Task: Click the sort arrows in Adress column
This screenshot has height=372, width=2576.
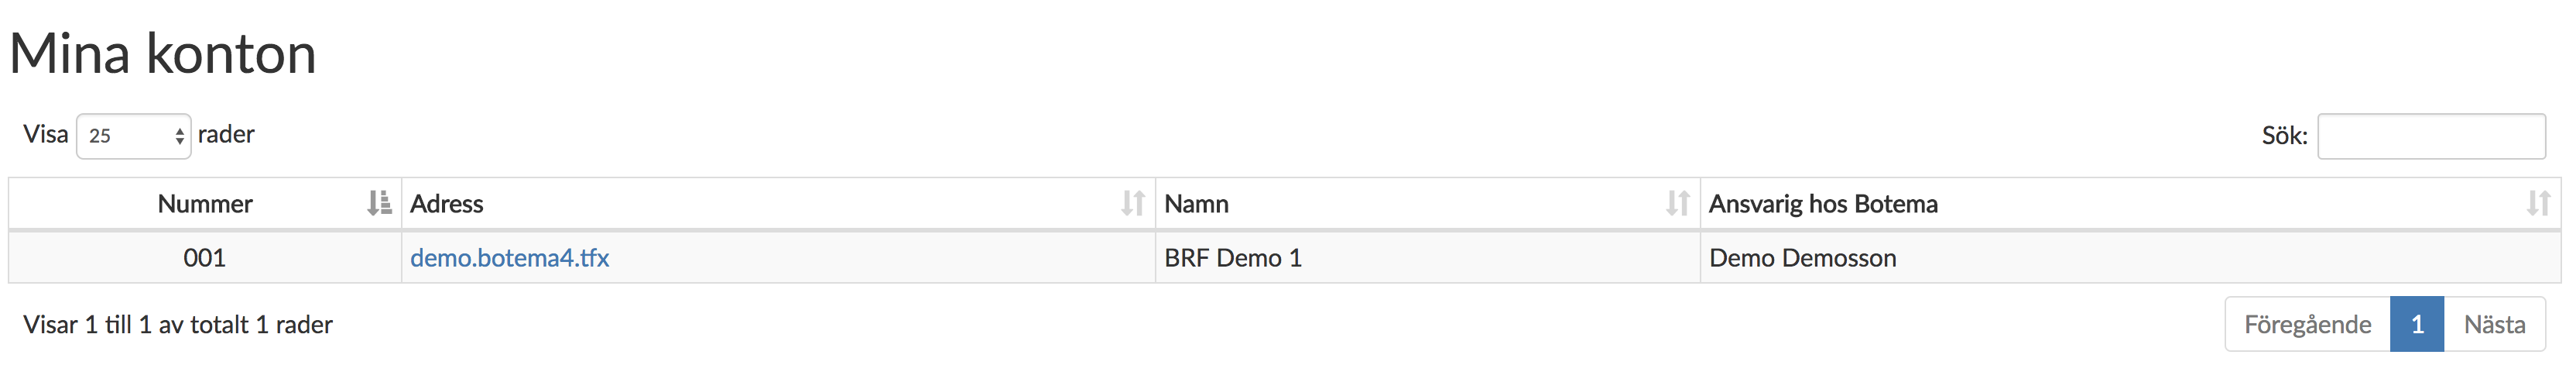Action: click(1132, 203)
